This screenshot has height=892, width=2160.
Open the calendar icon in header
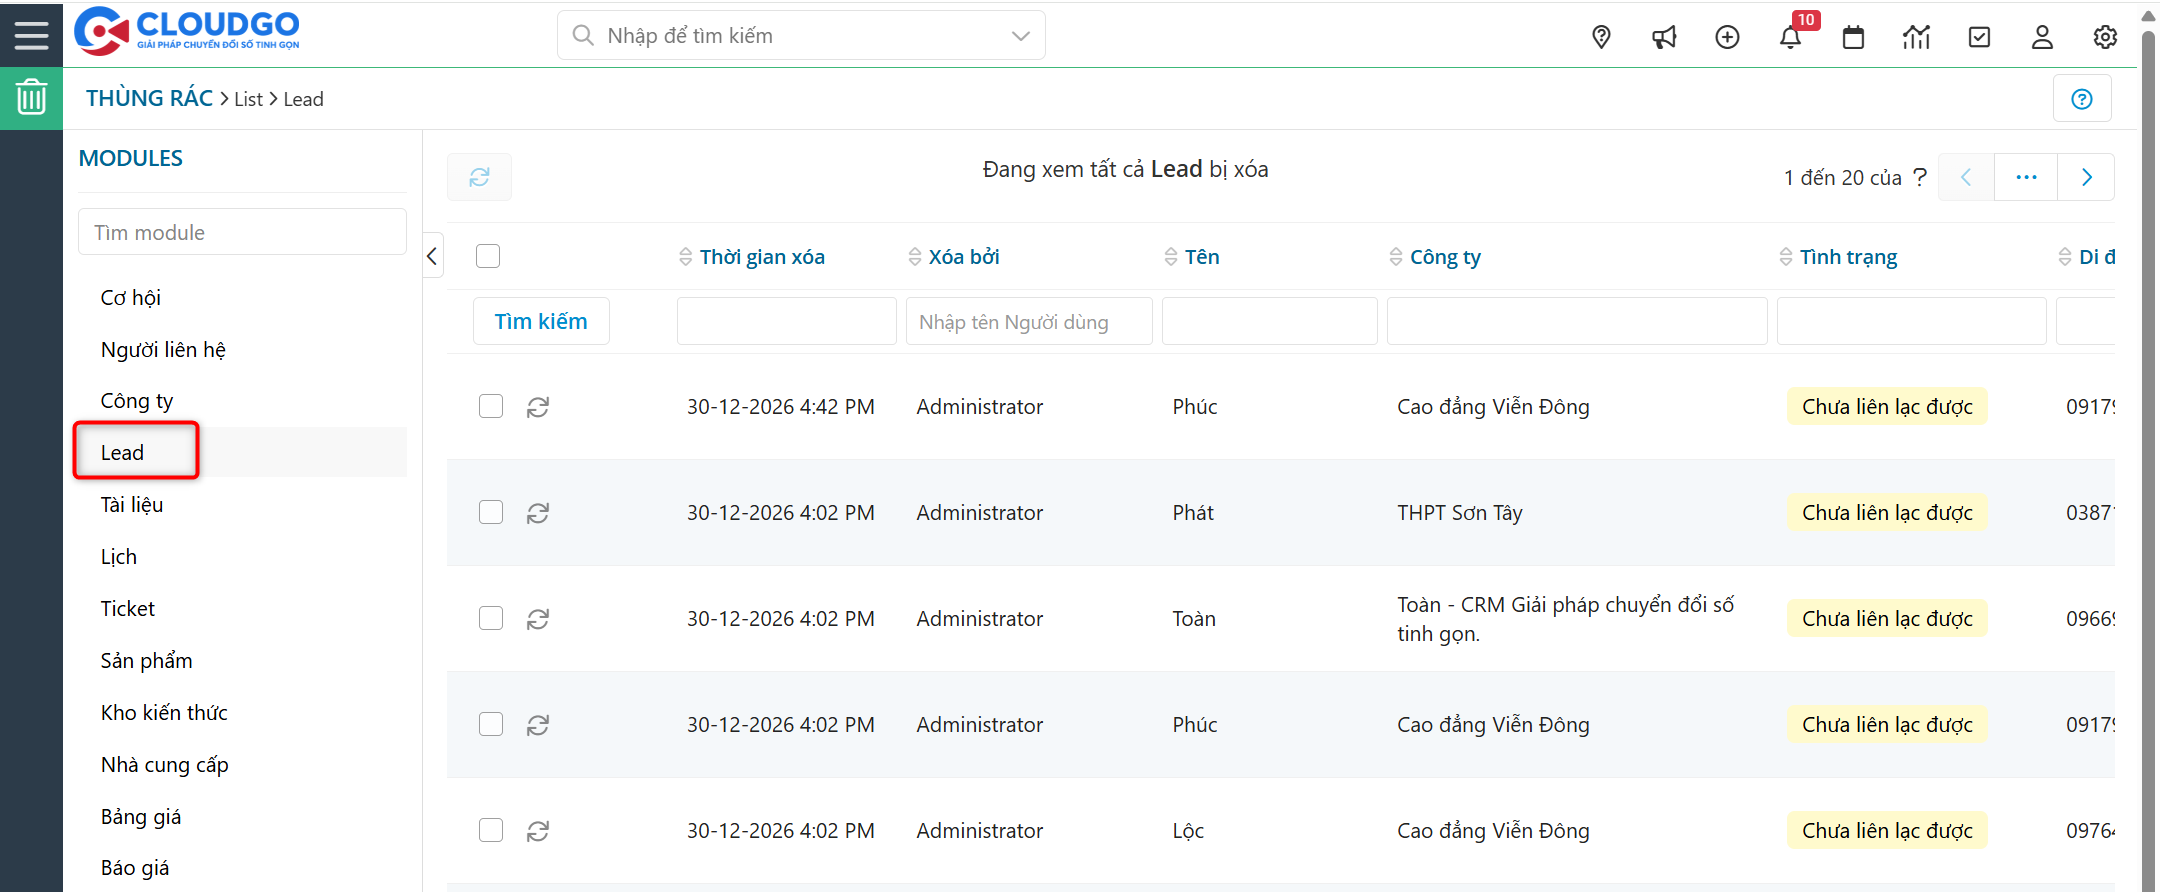1853,38
